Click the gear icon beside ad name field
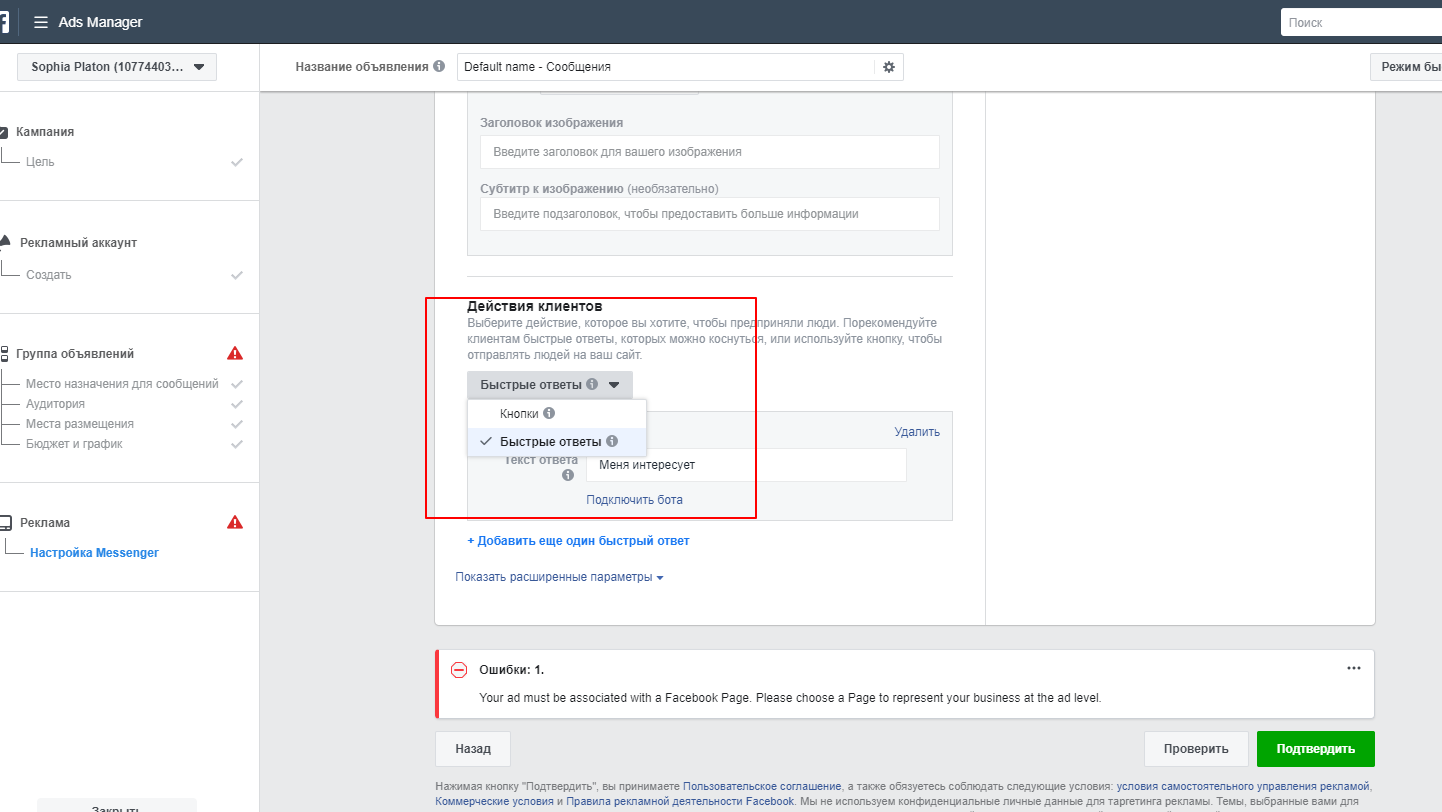The height and width of the screenshot is (812, 1442). (888, 67)
